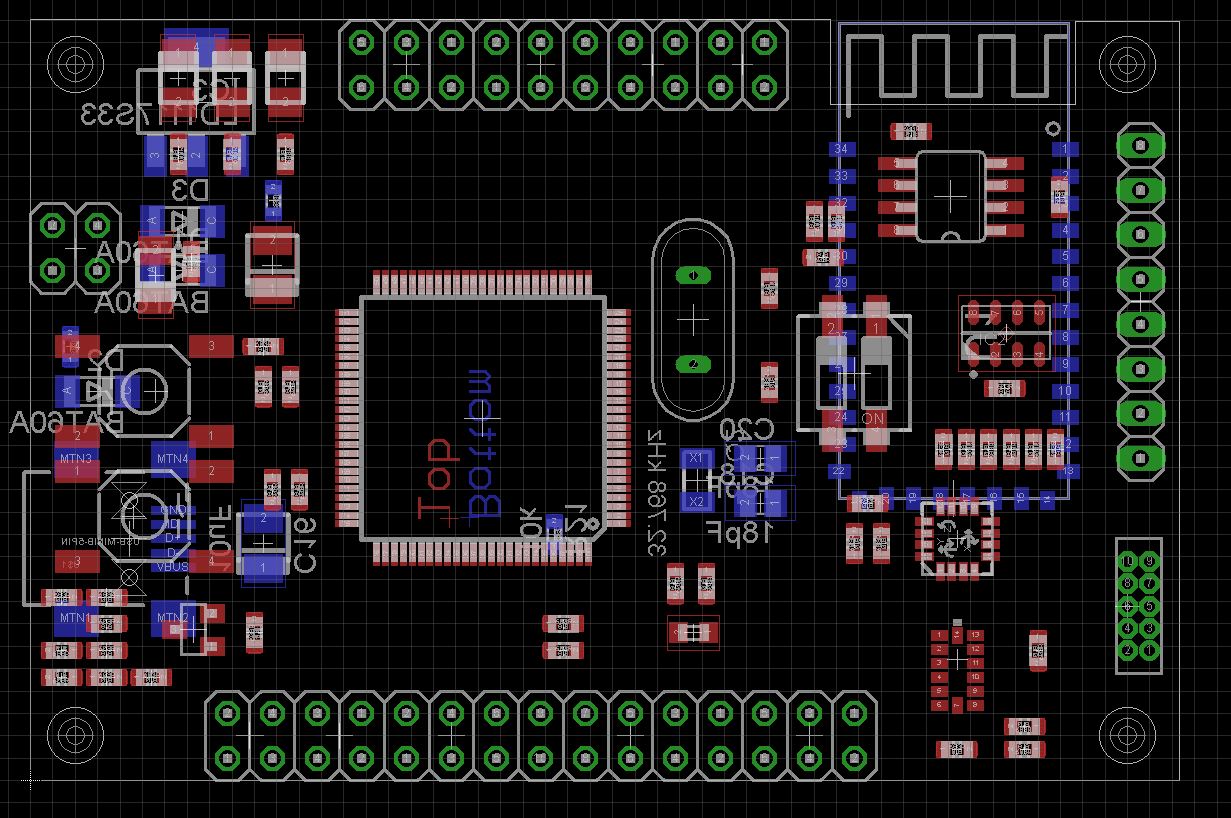
Task: Select pin 1 of the 10-pin header
Action: click(x=1150, y=650)
